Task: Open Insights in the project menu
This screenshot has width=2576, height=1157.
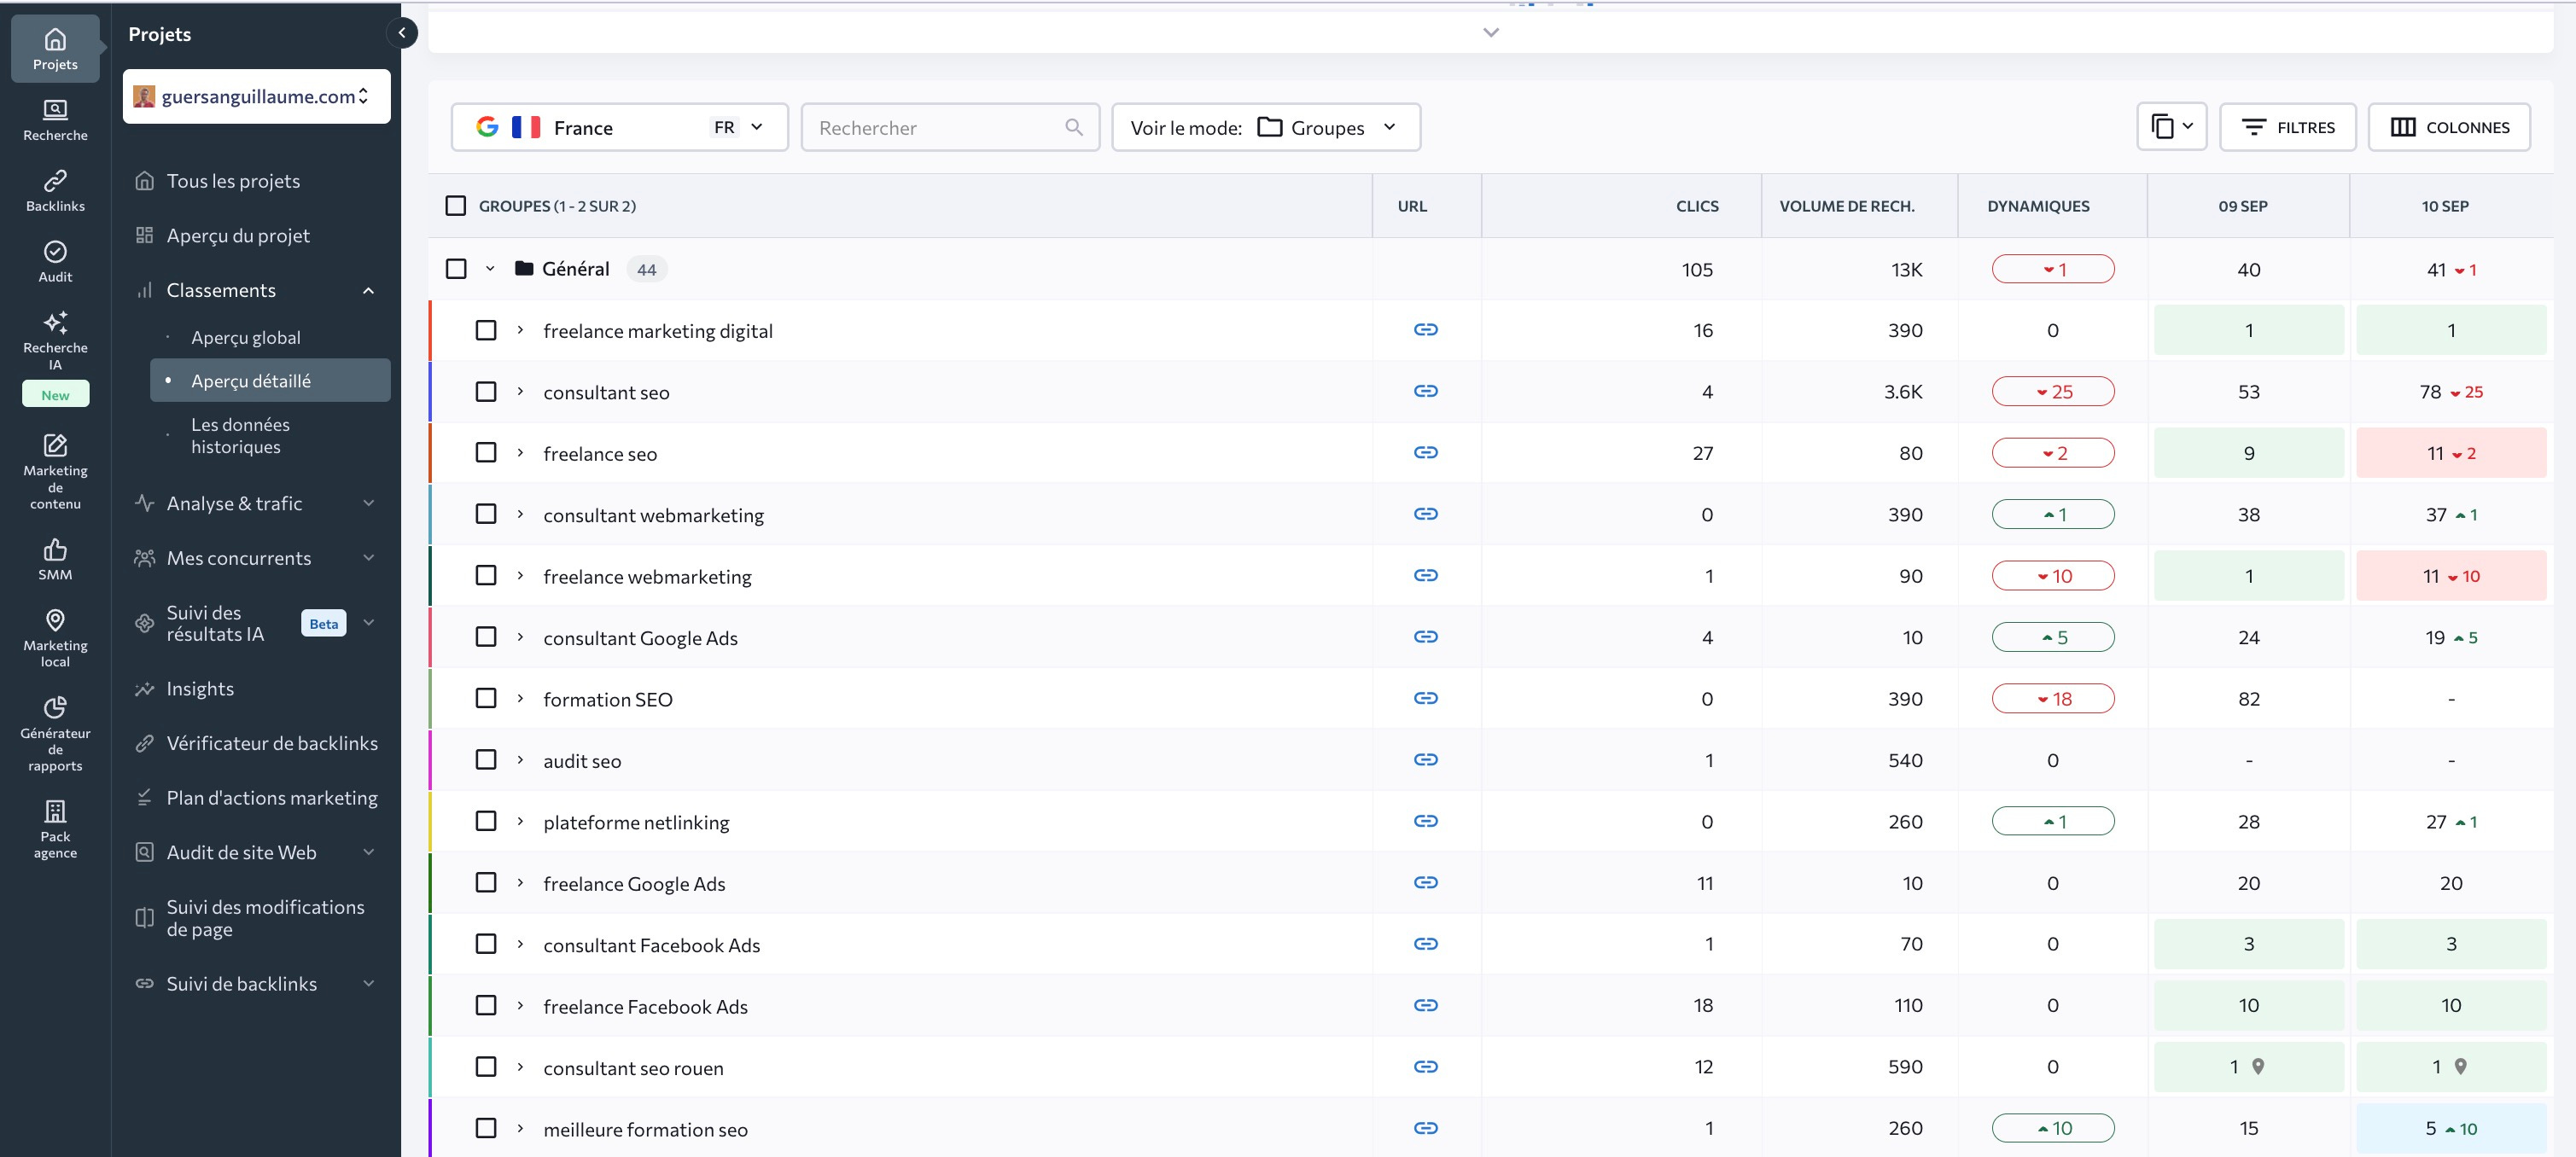Action: click(x=200, y=689)
